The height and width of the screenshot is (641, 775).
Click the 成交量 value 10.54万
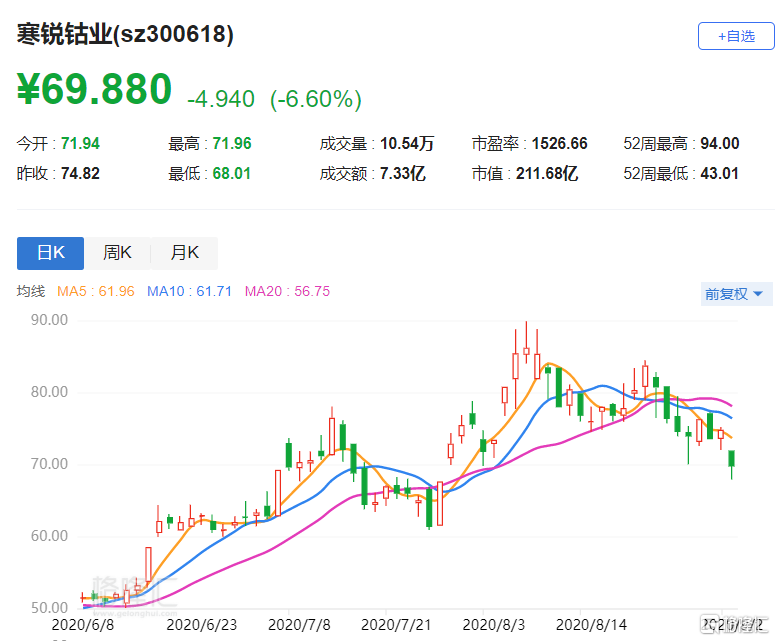coord(407,143)
